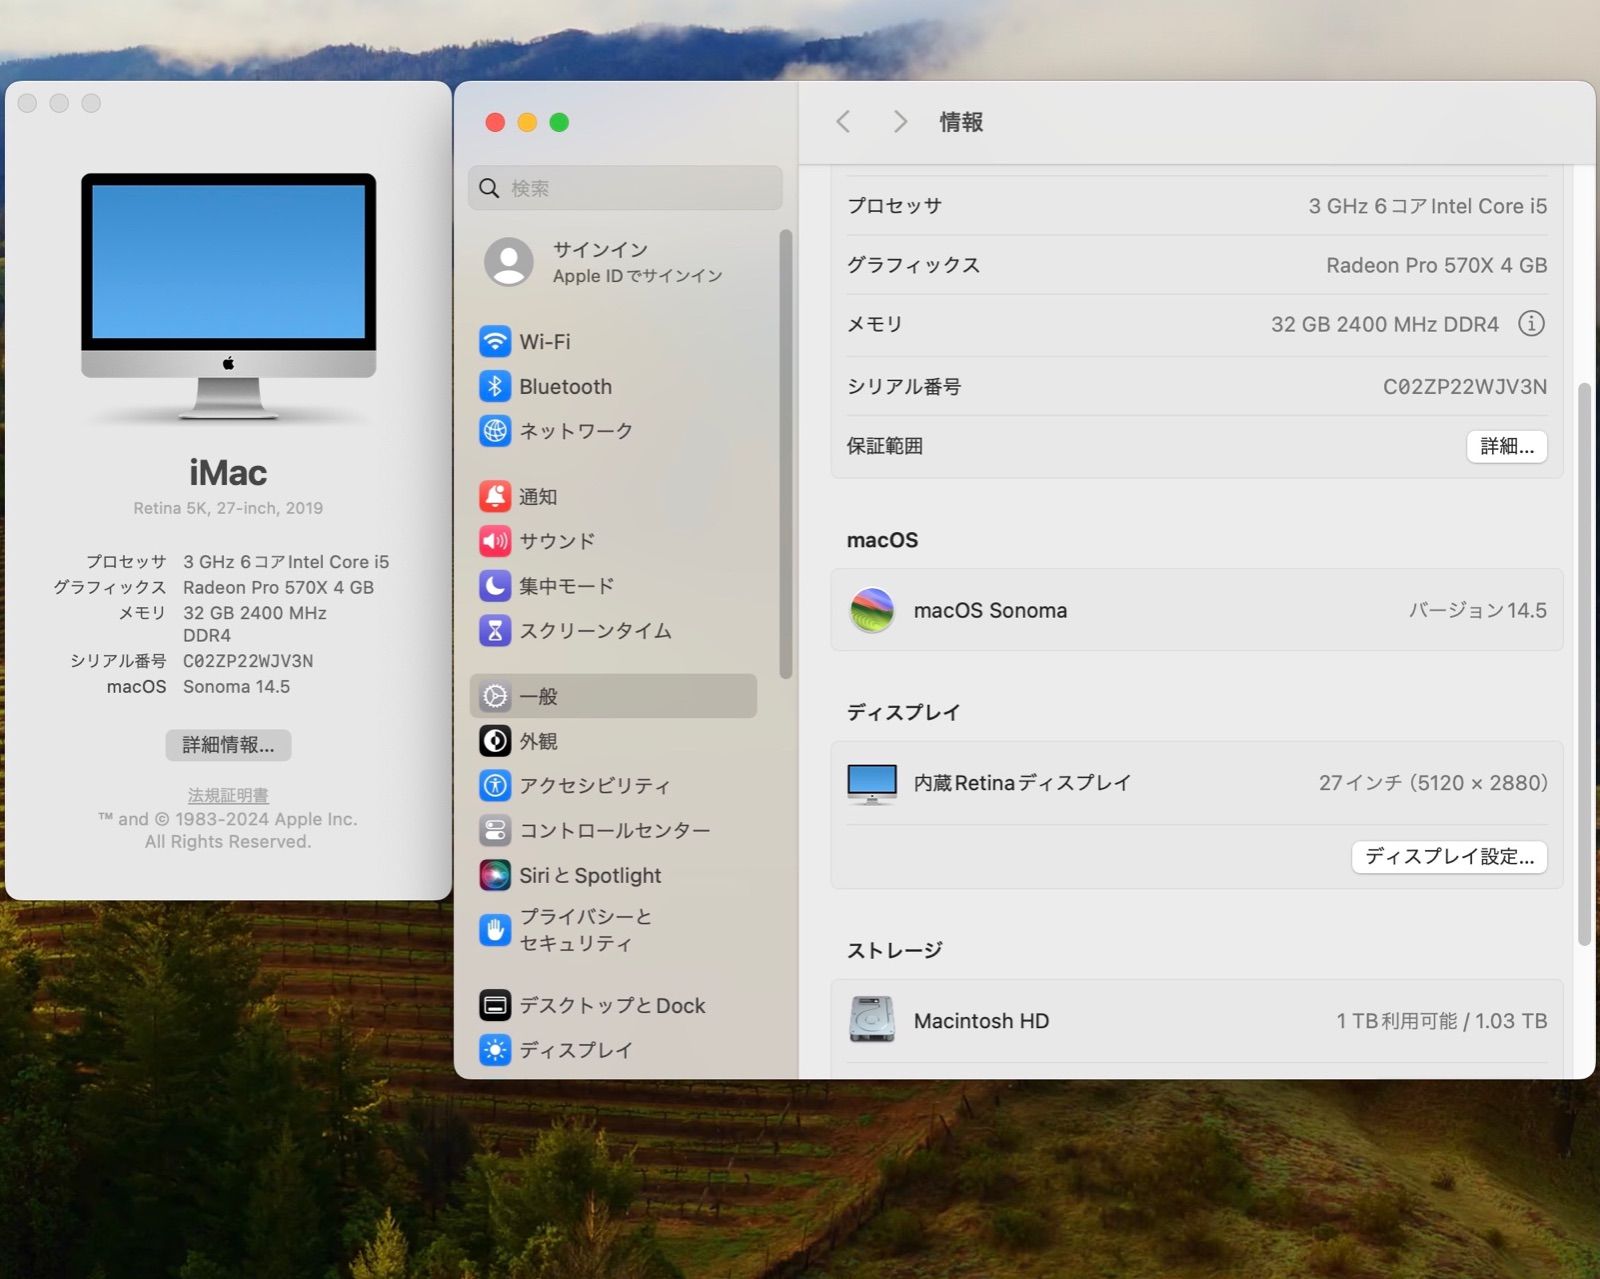Open 集中モード moon icon

pyautogui.click(x=495, y=586)
